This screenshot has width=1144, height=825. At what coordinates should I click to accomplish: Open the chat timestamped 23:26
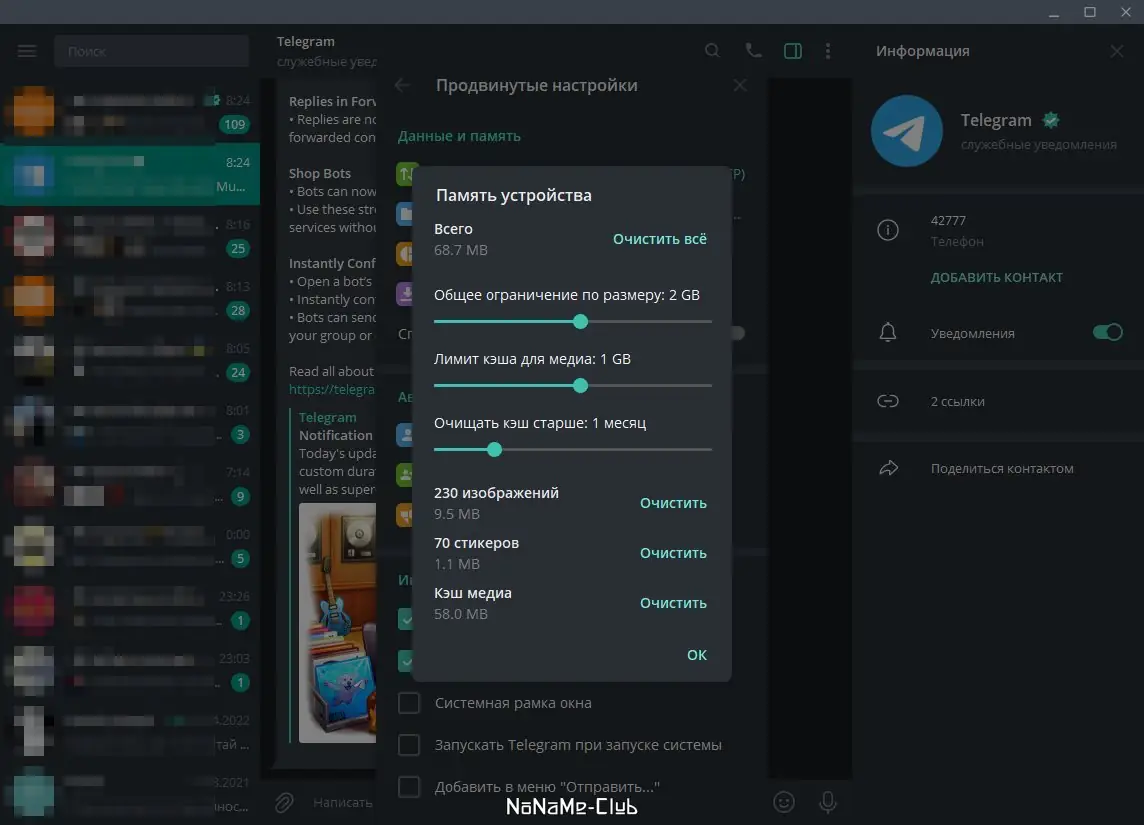[x=130, y=608]
